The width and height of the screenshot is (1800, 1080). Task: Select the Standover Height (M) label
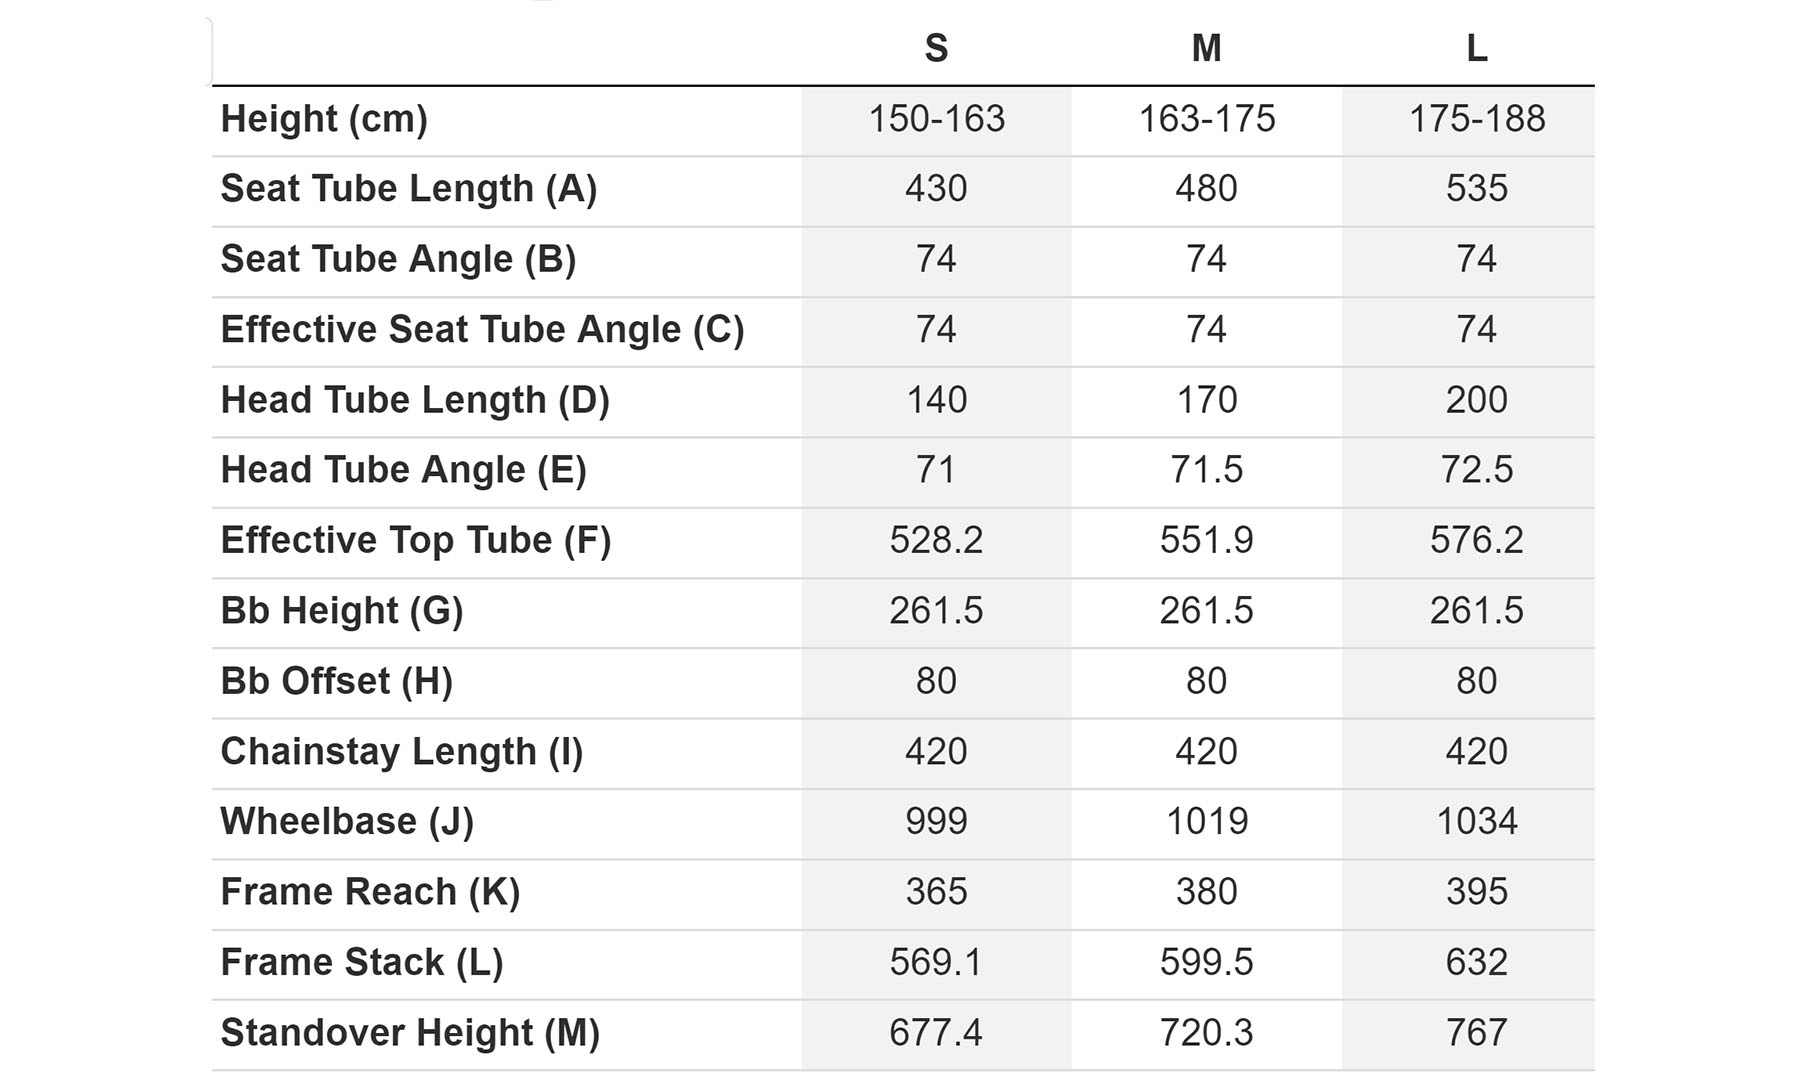tap(409, 1033)
